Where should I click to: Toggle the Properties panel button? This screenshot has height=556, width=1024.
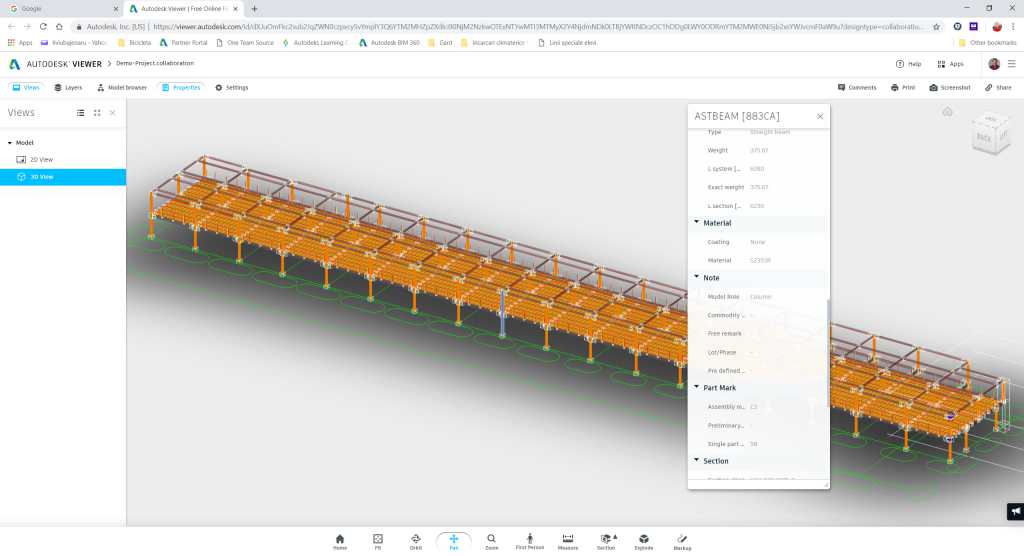click(181, 88)
